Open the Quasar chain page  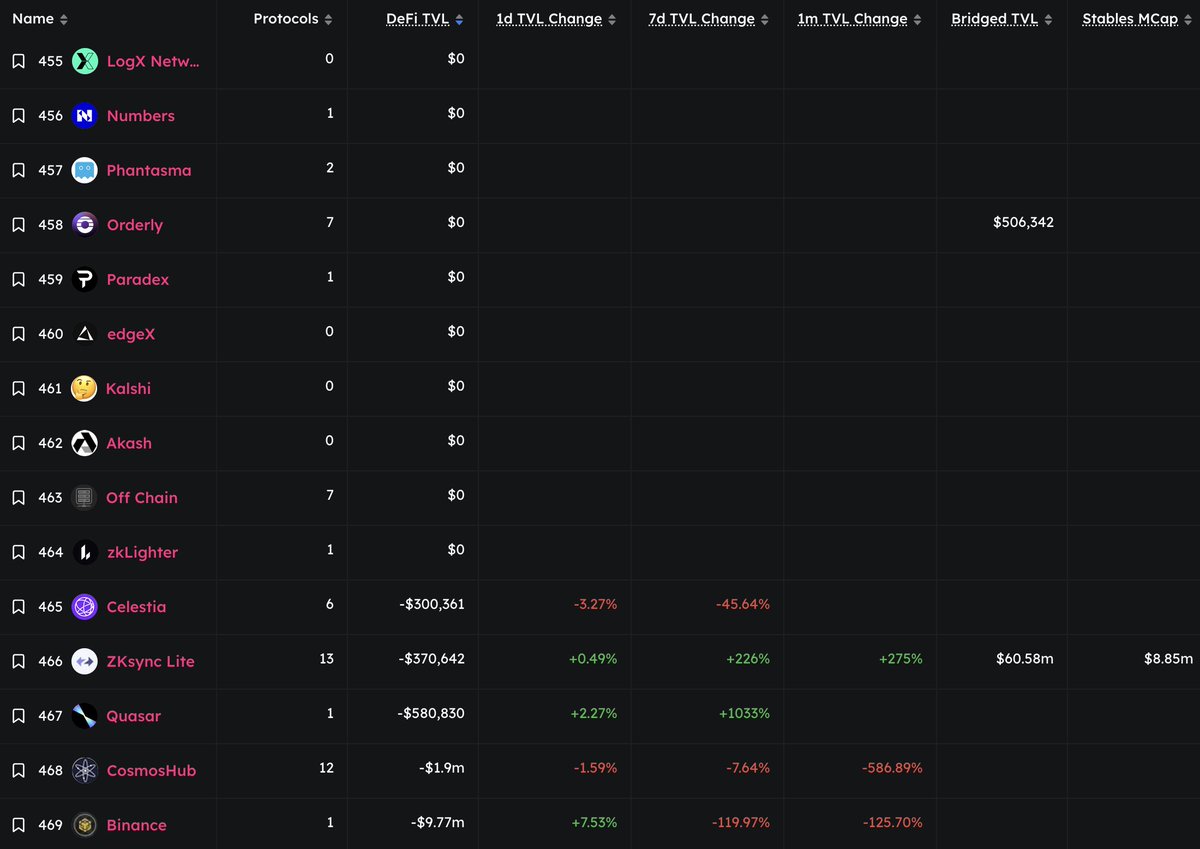(x=133, y=716)
